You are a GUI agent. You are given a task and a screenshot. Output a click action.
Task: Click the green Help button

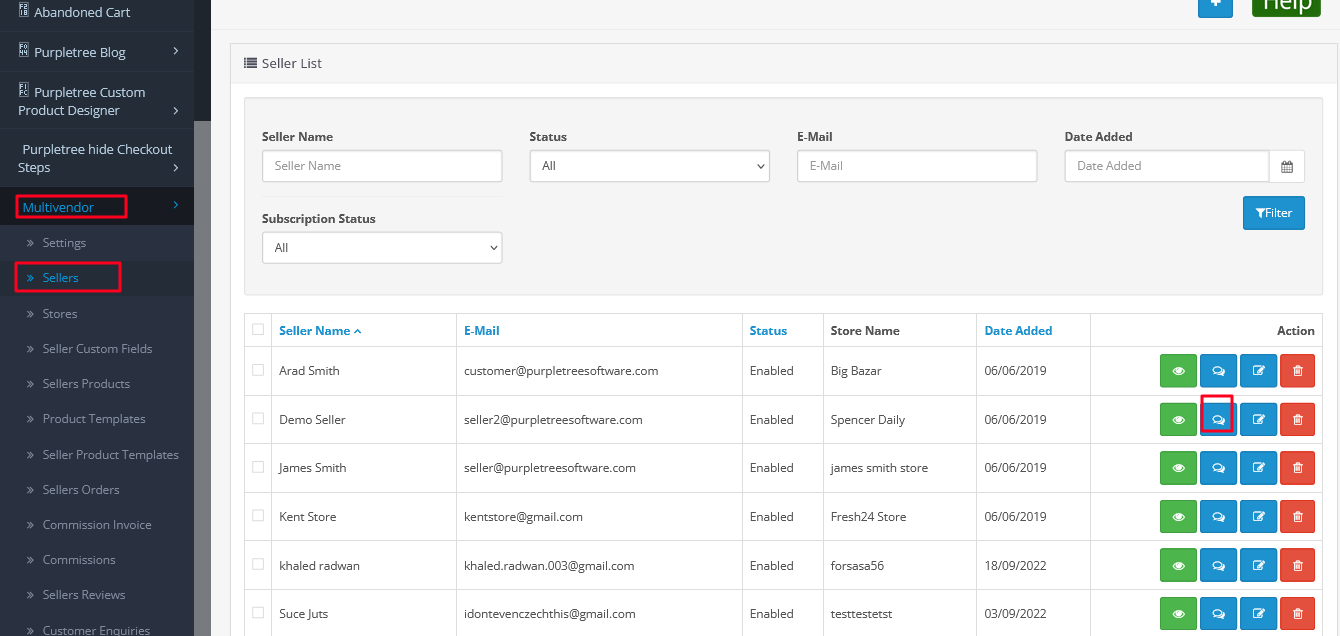(x=1286, y=6)
